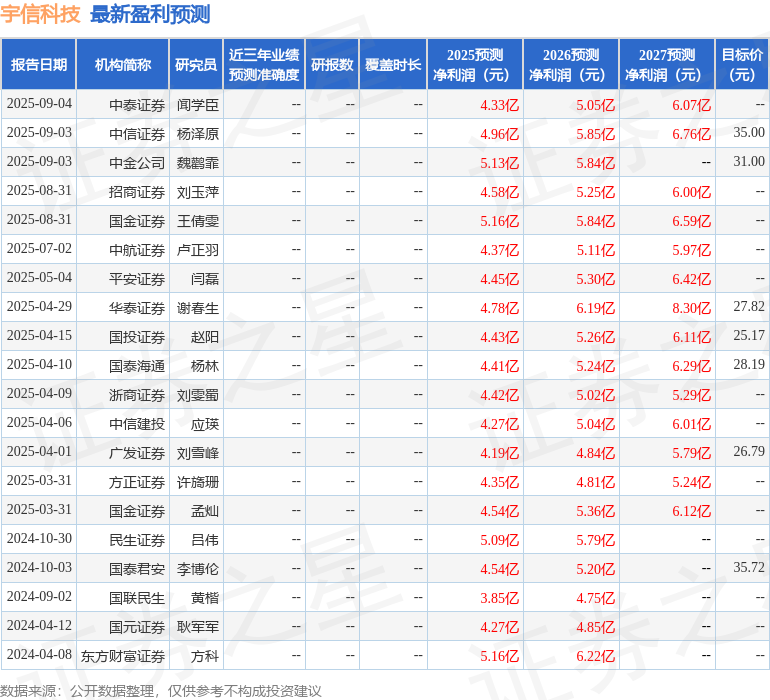Select the date 2025-09-04
770x700 pixels.
[x=39, y=104]
